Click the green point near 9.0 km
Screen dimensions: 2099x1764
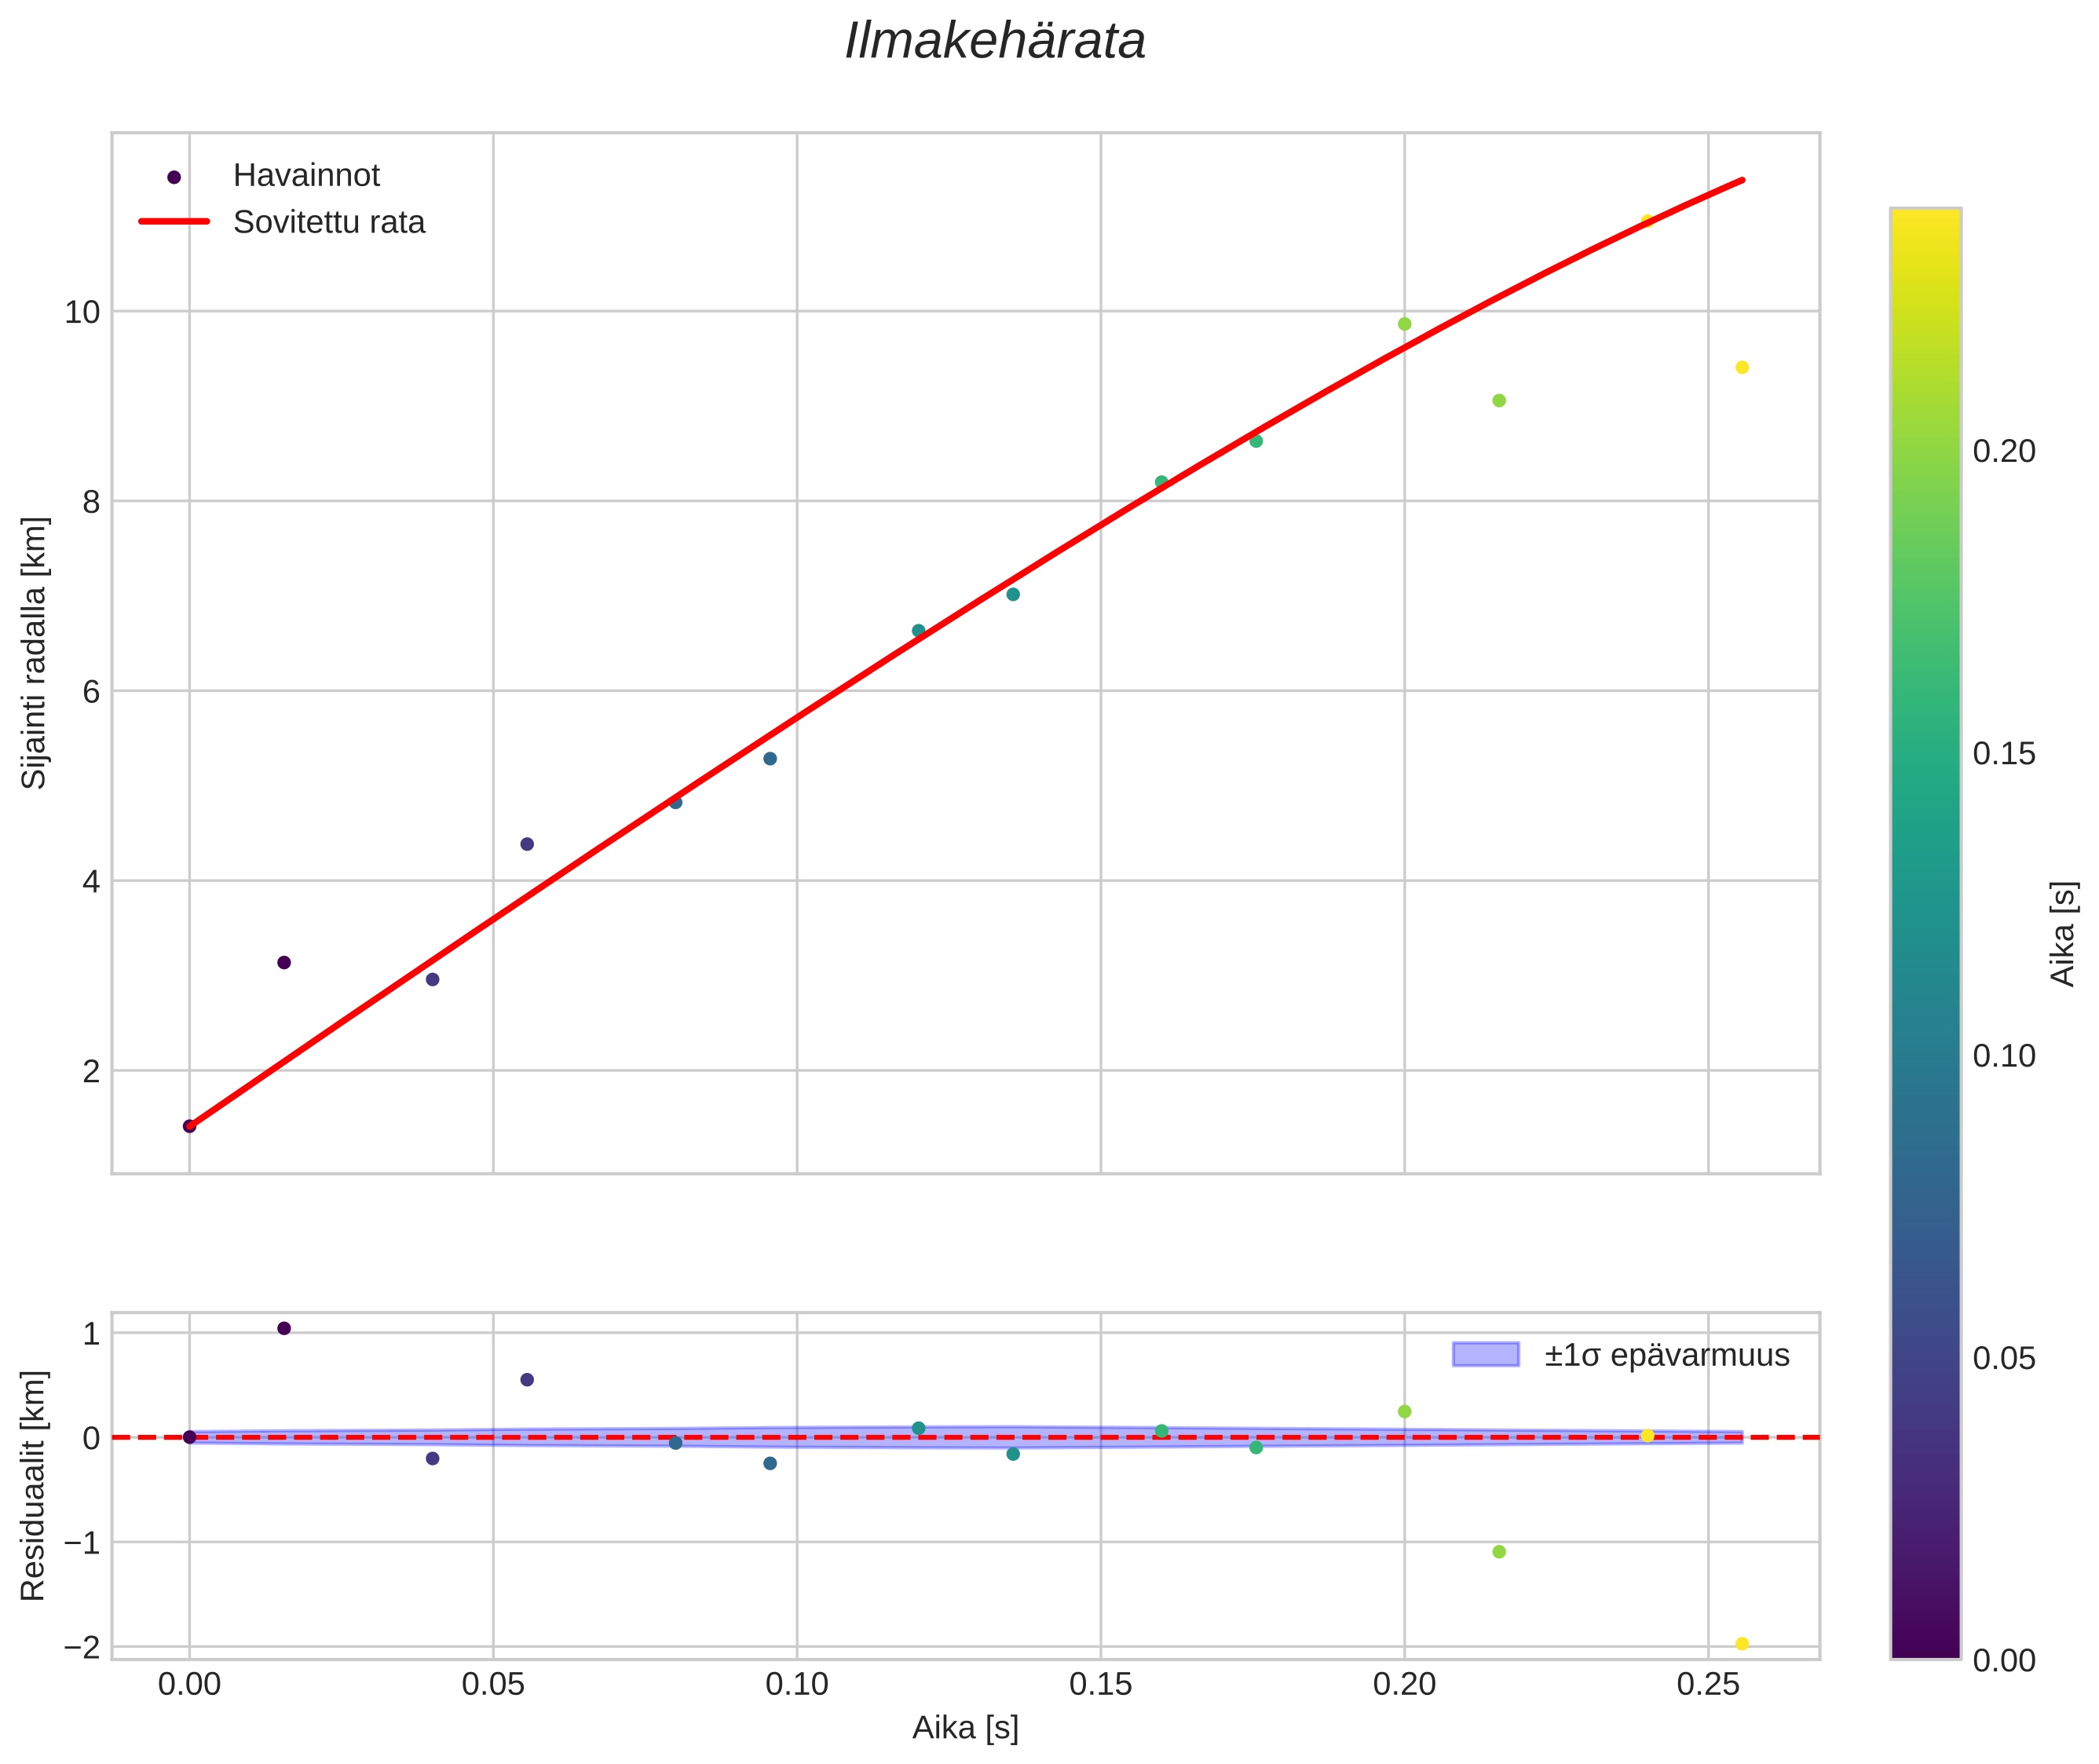point(1498,400)
